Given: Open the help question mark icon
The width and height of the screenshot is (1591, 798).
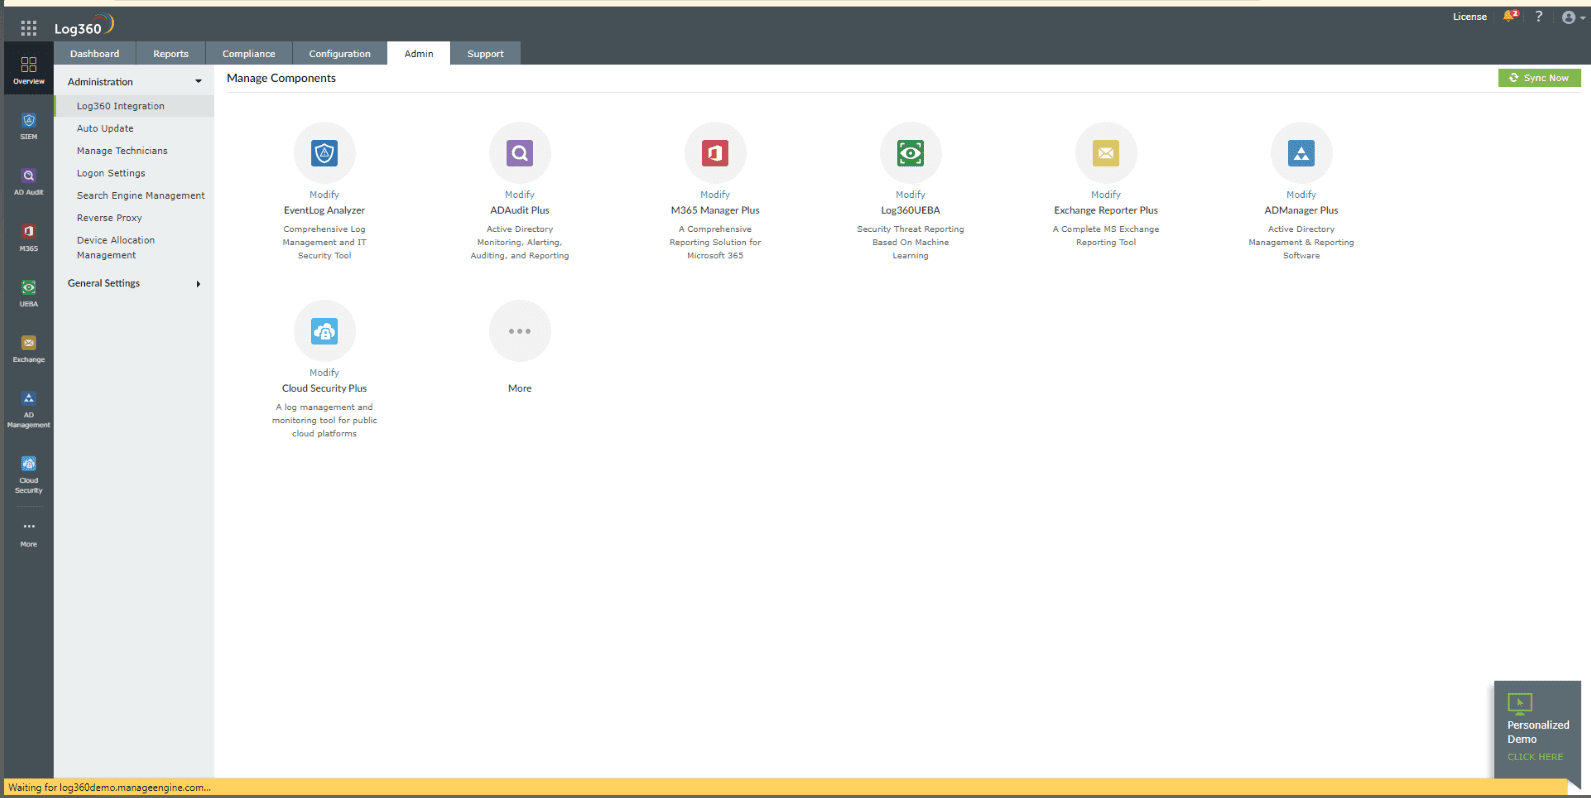Looking at the screenshot, I should [x=1539, y=16].
